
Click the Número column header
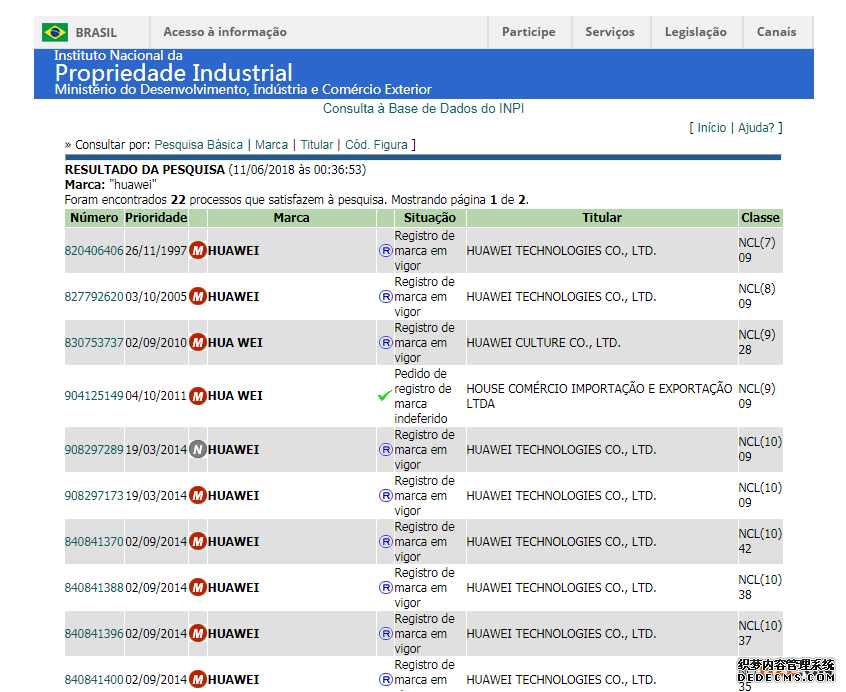(94, 217)
